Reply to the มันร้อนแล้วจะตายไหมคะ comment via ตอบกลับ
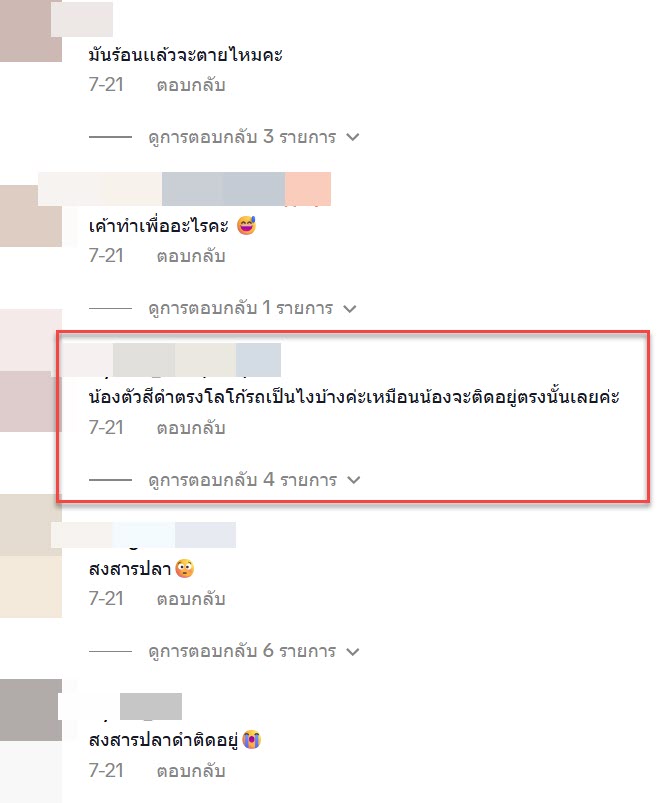 point(190,85)
